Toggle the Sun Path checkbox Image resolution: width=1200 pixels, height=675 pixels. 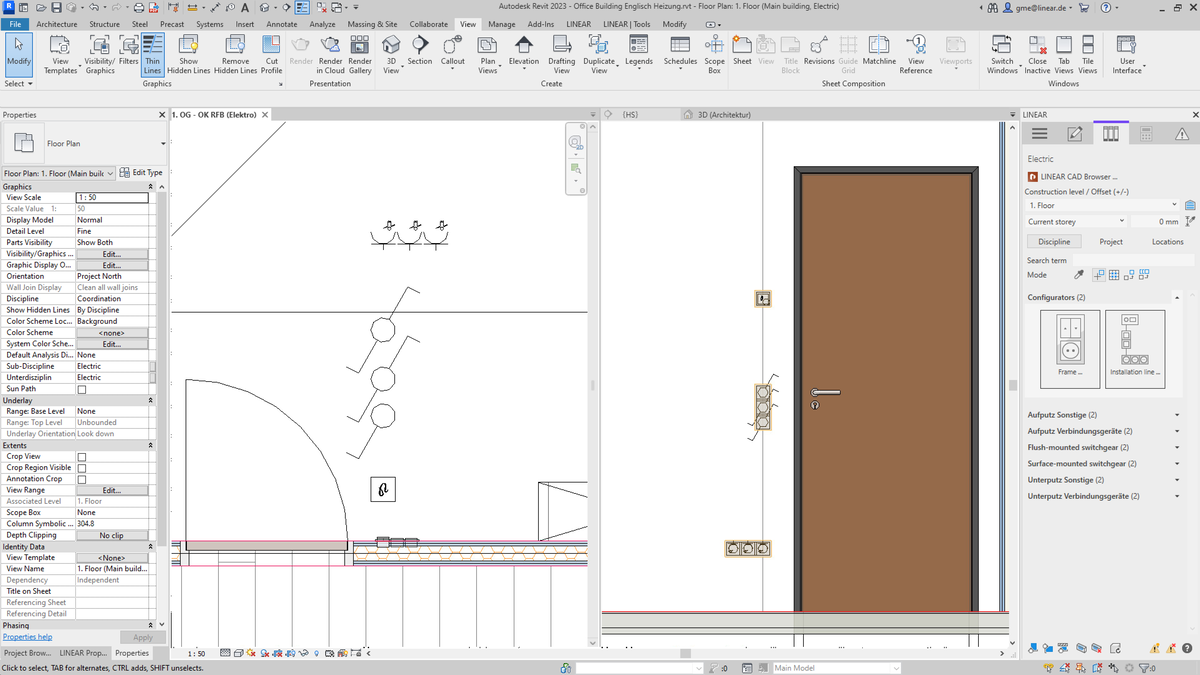pyautogui.click(x=82, y=389)
